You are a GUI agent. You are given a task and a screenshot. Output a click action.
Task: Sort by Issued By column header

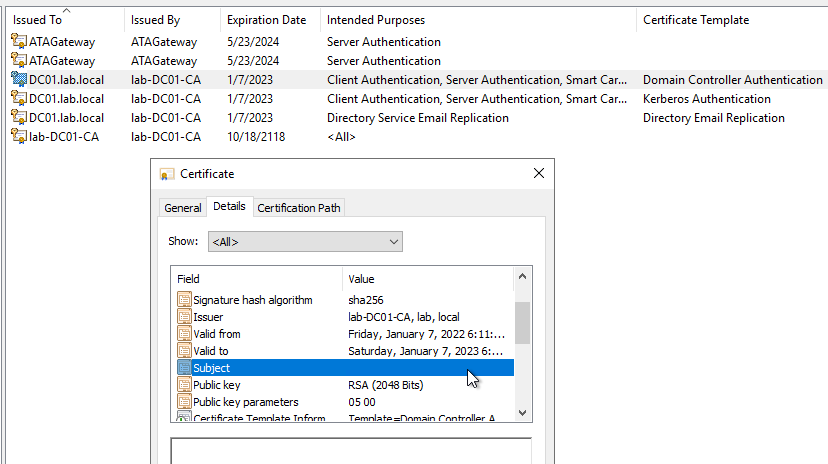tap(172, 20)
